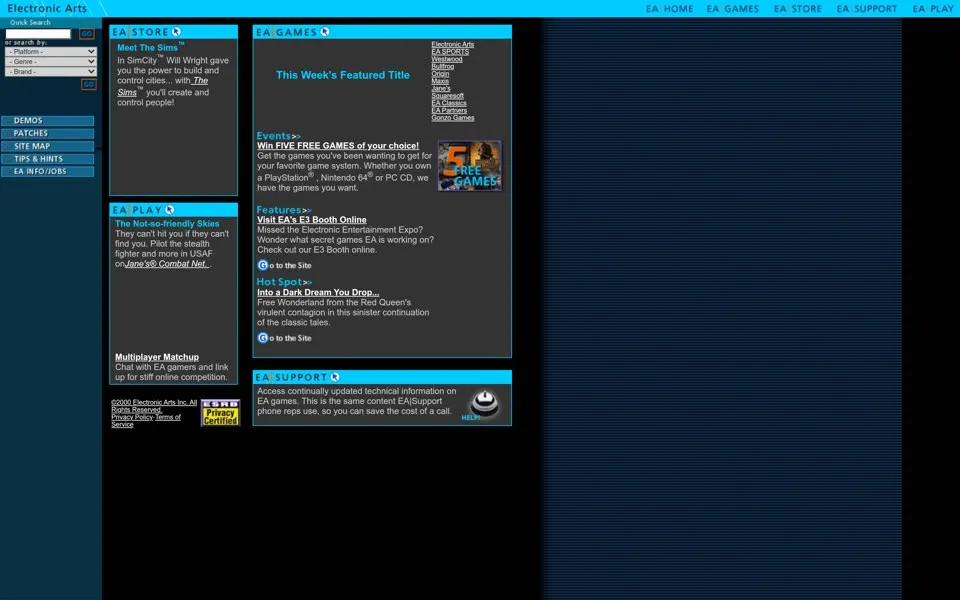
Task: Go to EA STORE in top navigation
Action: click(x=798, y=9)
